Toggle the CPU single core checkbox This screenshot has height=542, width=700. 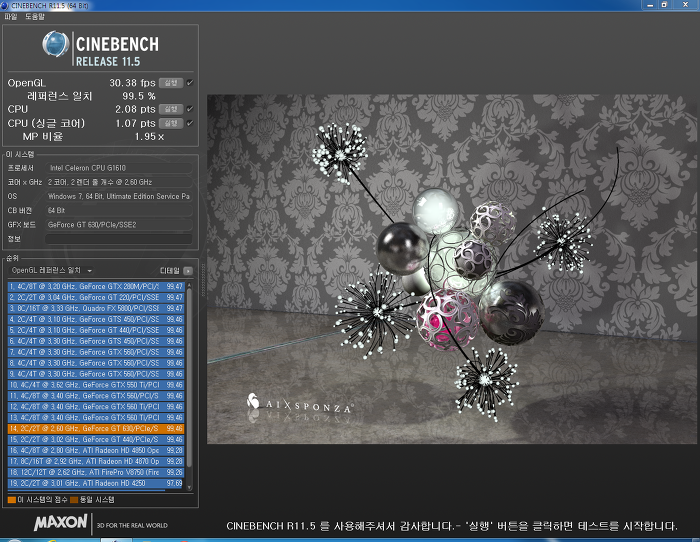click(x=190, y=123)
